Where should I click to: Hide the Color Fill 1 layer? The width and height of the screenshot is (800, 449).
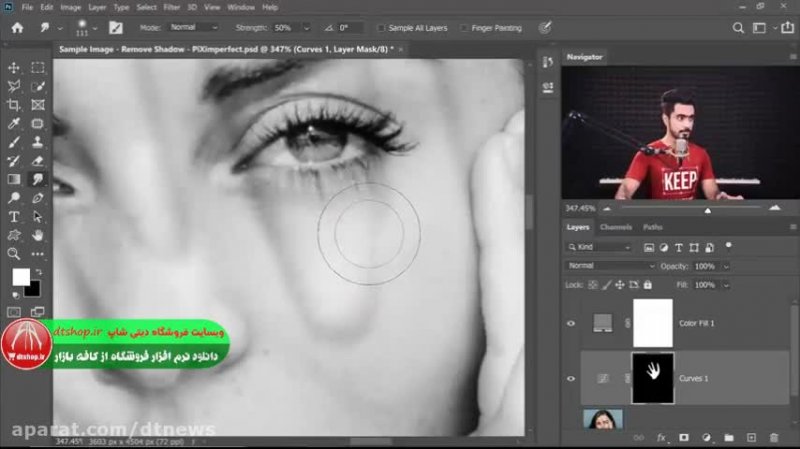[x=571, y=324]
